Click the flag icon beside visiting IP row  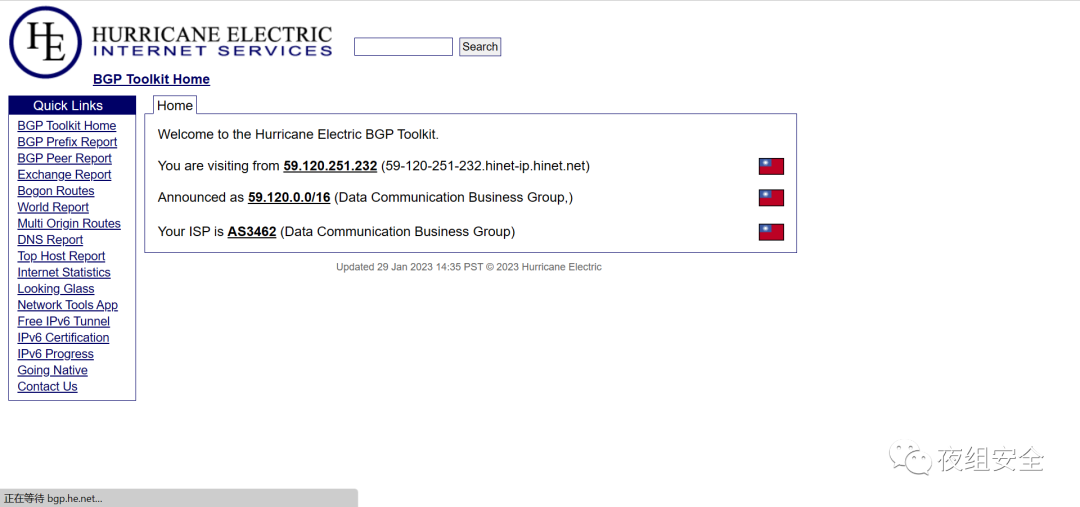click(771, 166)
